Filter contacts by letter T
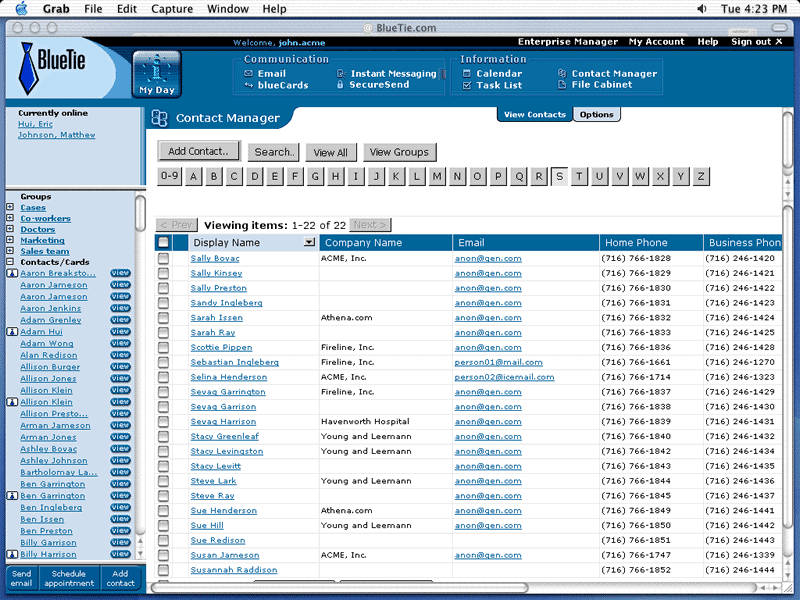This screenshot has height=600, width=800. click(579, 177)
